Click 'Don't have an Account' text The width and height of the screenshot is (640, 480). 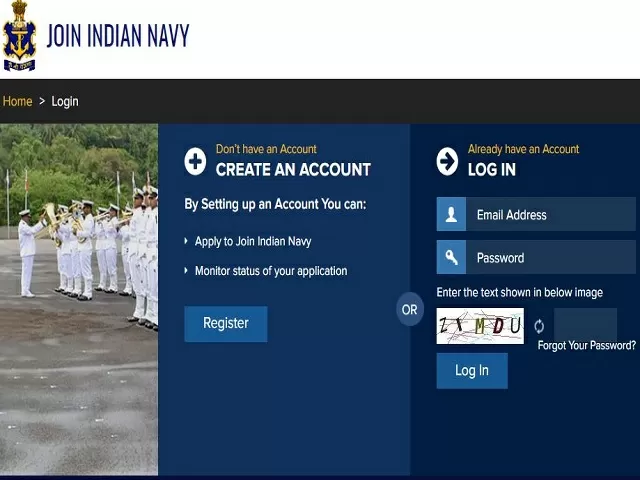tap(266, 149)
